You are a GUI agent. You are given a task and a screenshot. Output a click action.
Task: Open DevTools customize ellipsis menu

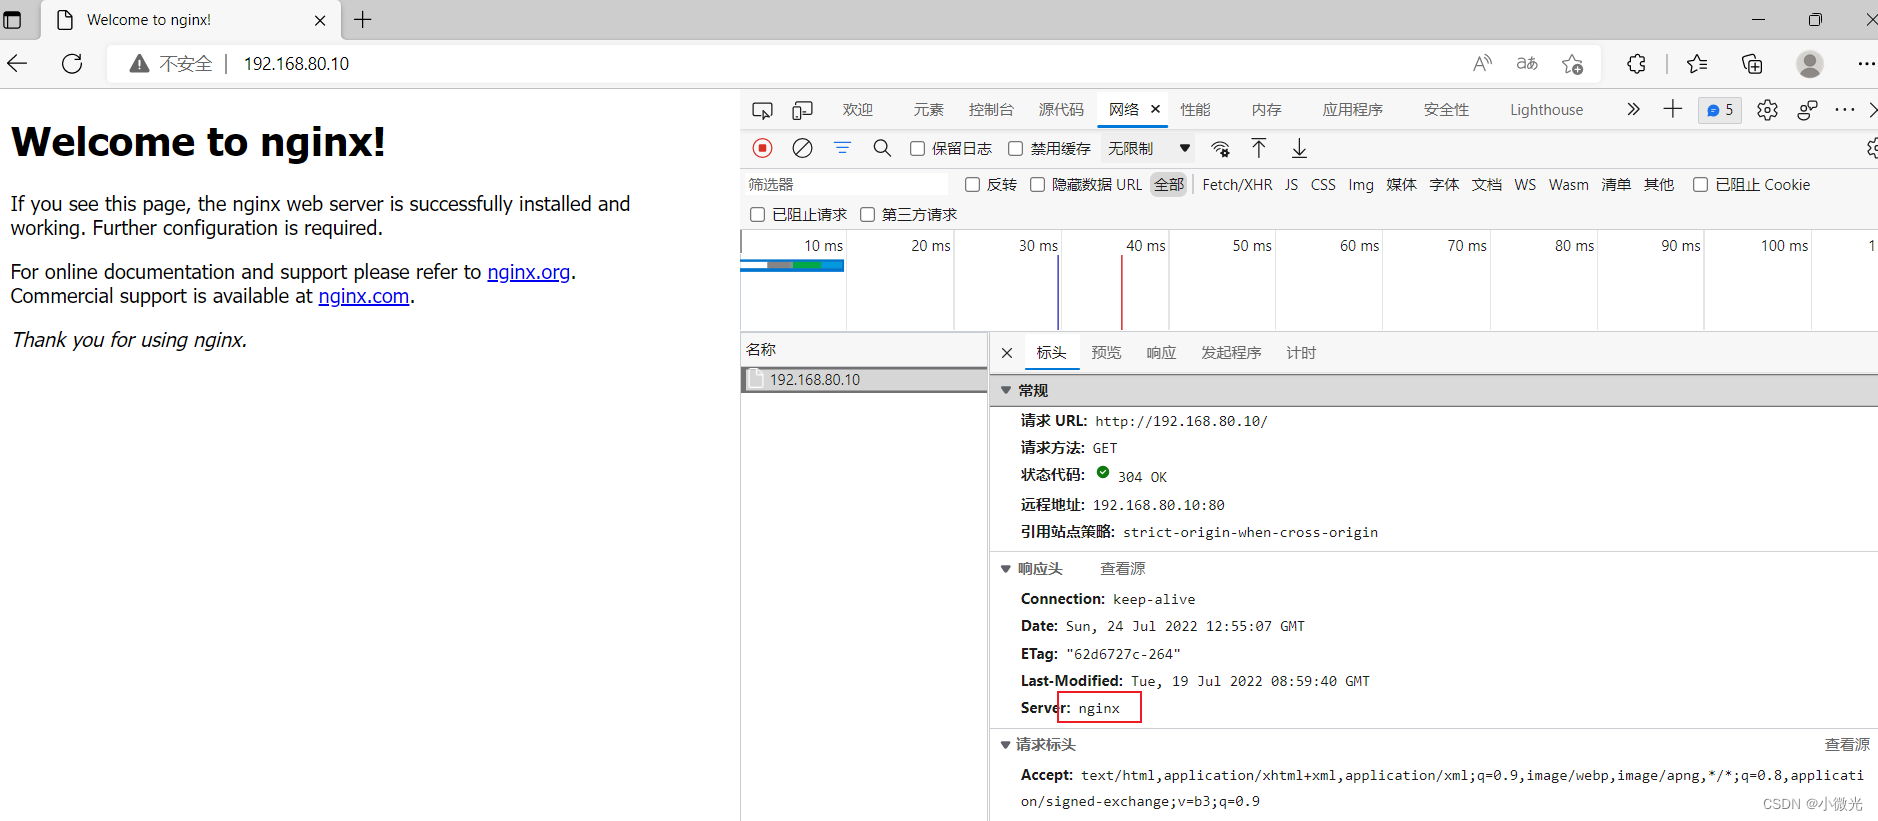pos(1845,110)
